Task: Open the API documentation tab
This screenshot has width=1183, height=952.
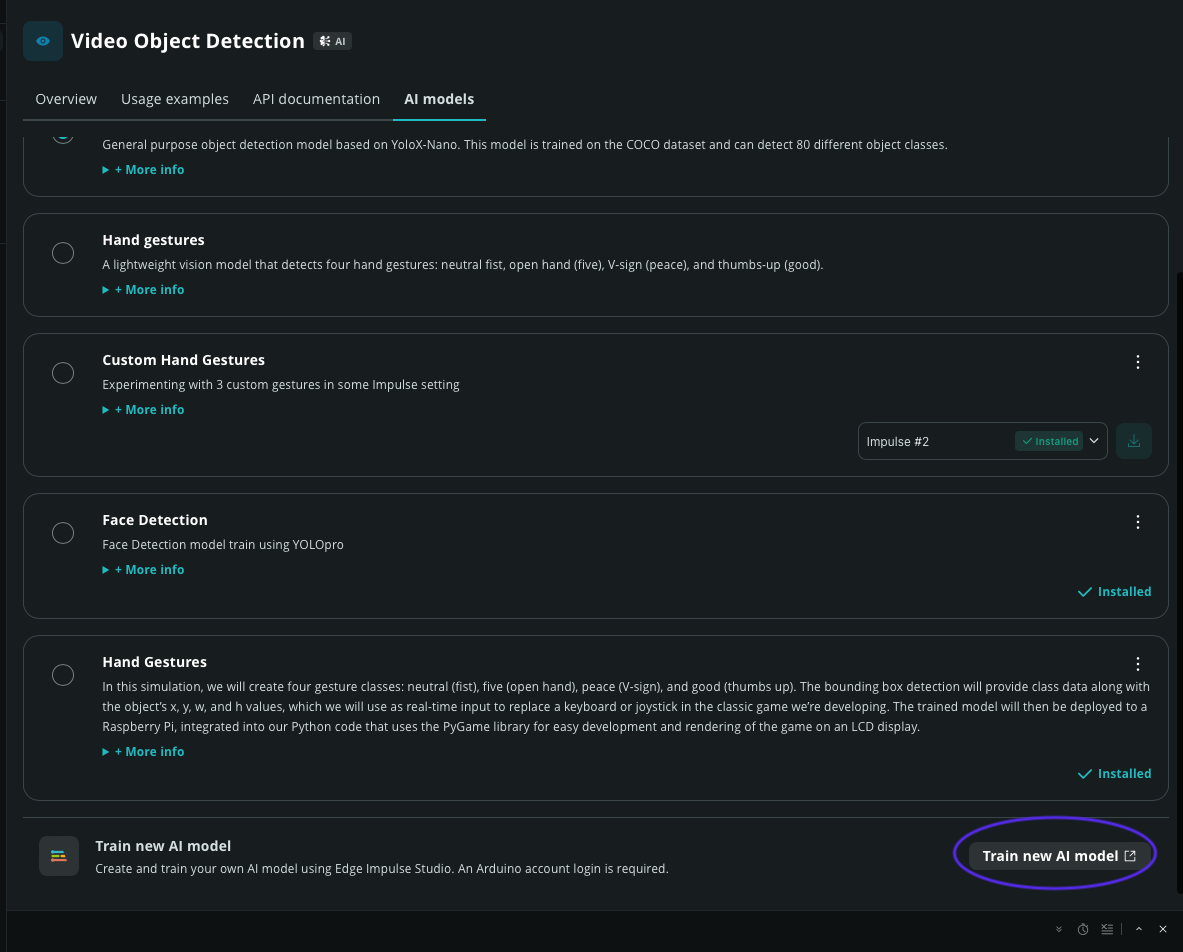Action: click(x=316, y=99)
